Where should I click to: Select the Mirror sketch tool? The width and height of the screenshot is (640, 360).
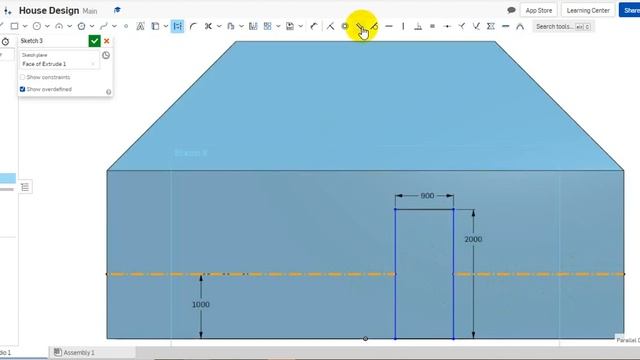coord(253,26)
